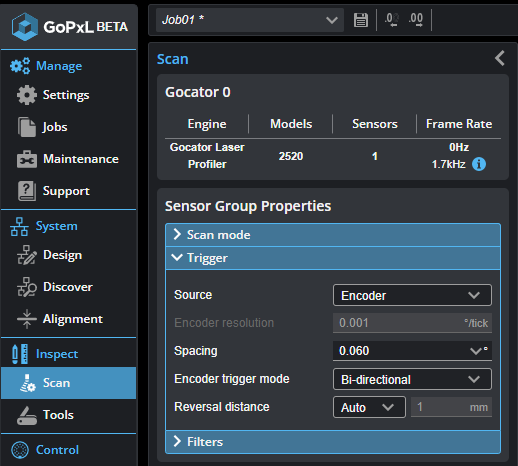This screenshot has height=466, width=518.
Task: Expand the Scan mode section
Action: click(333, 235)
